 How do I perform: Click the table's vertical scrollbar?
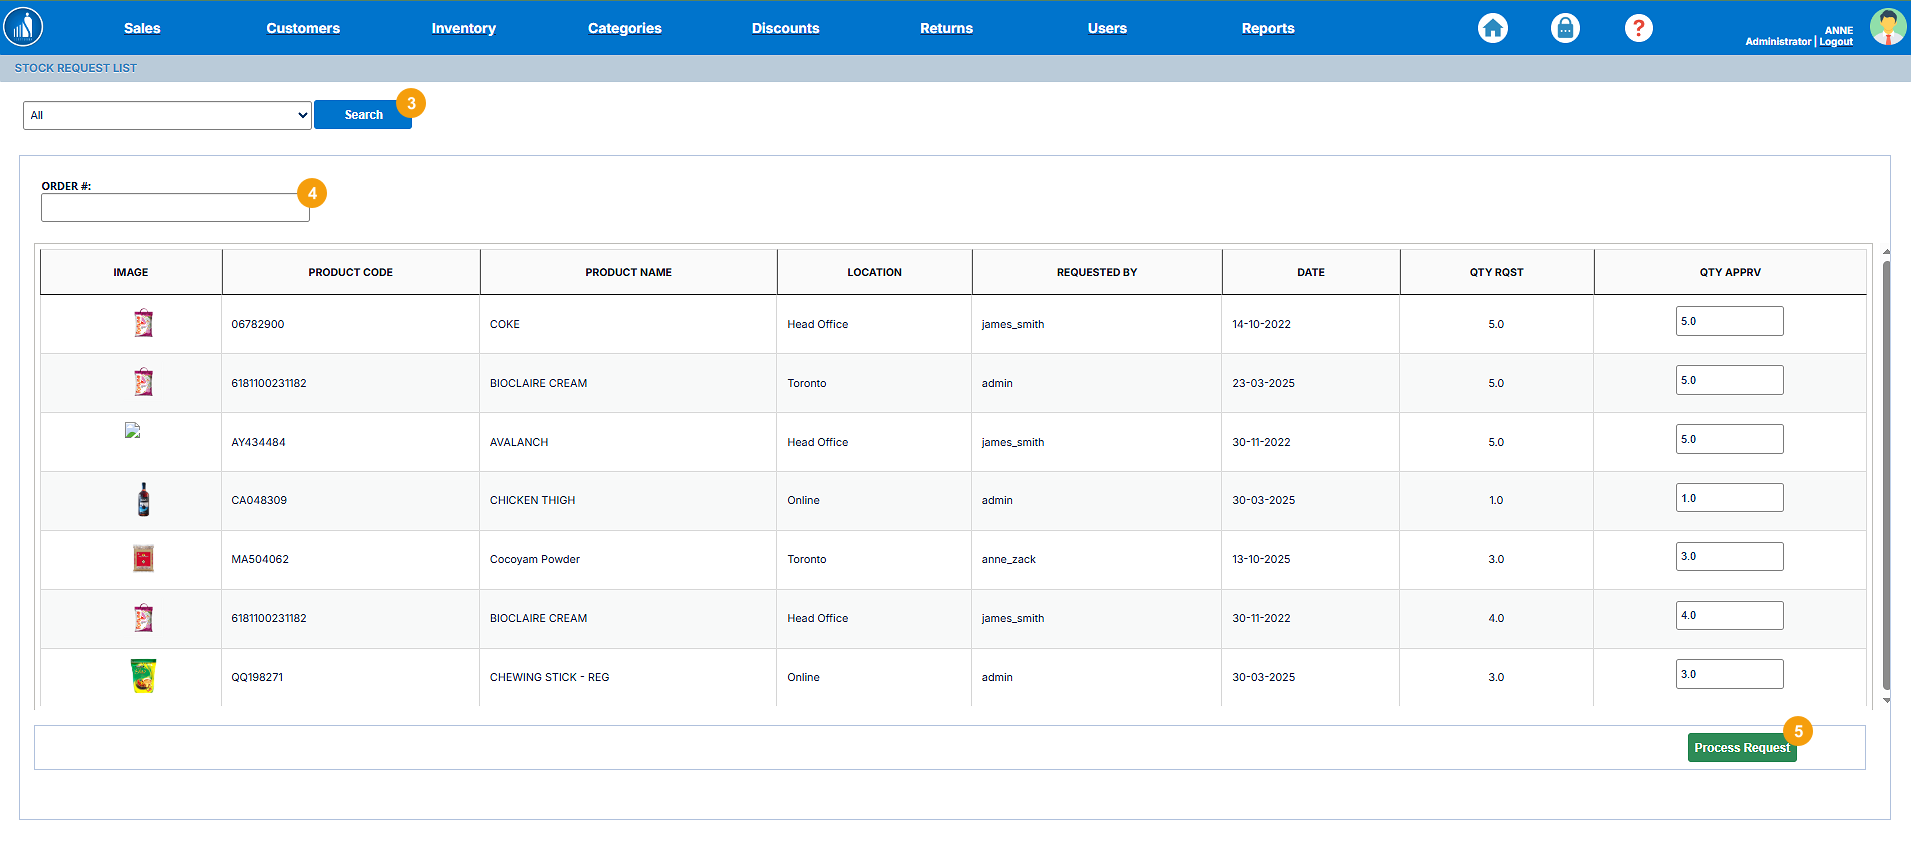tap(1886, 475)
